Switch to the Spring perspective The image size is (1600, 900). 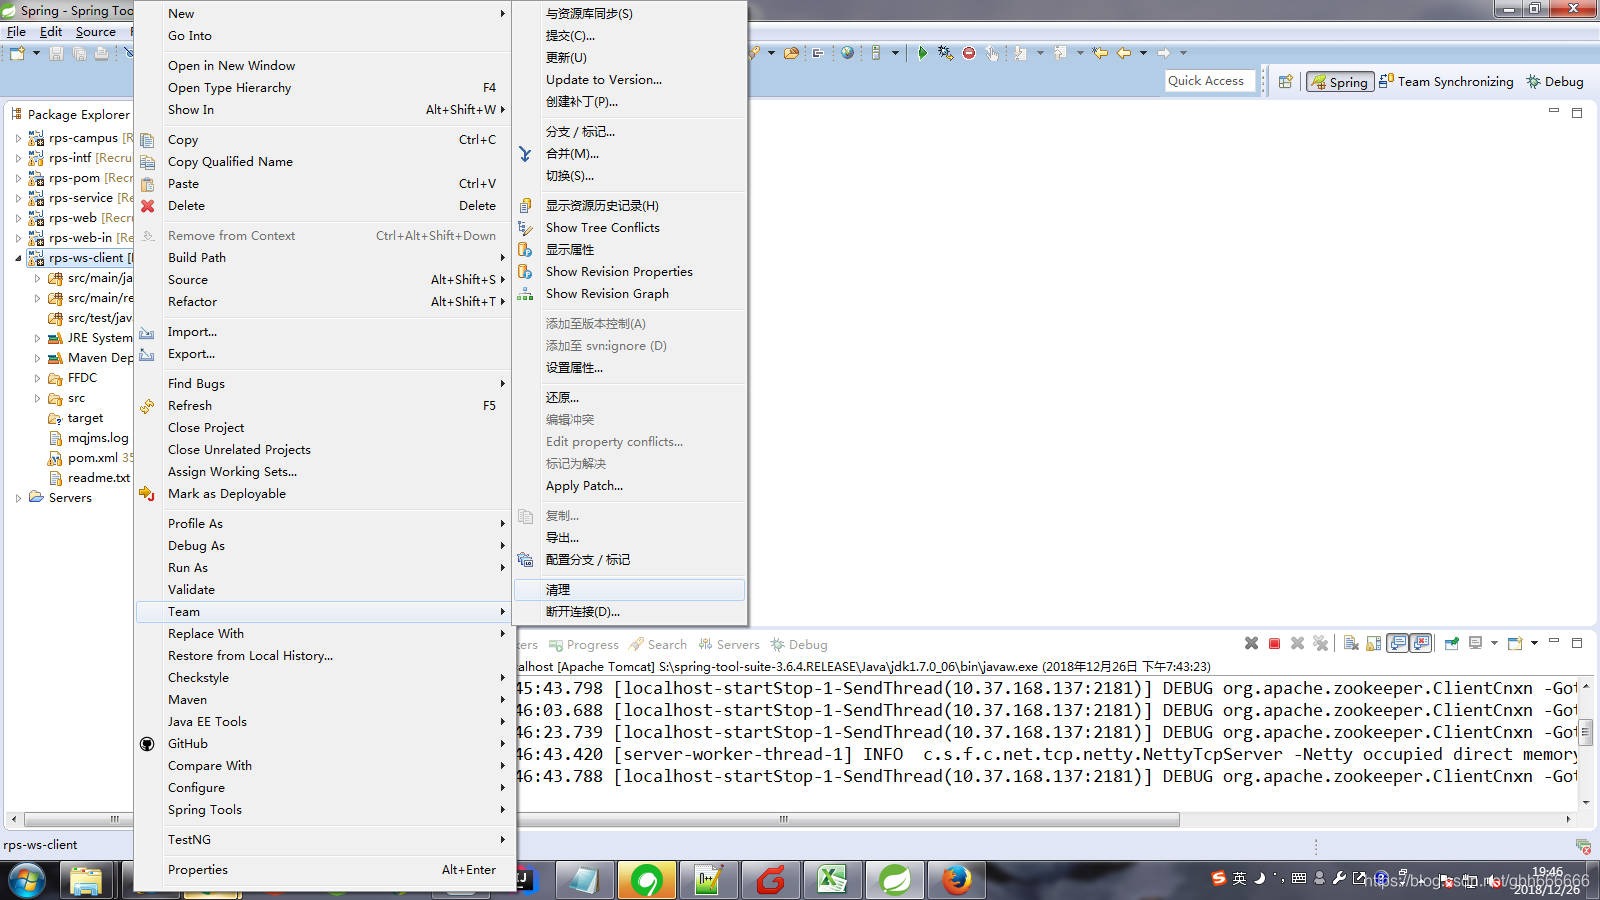[x=1339, y=82]
